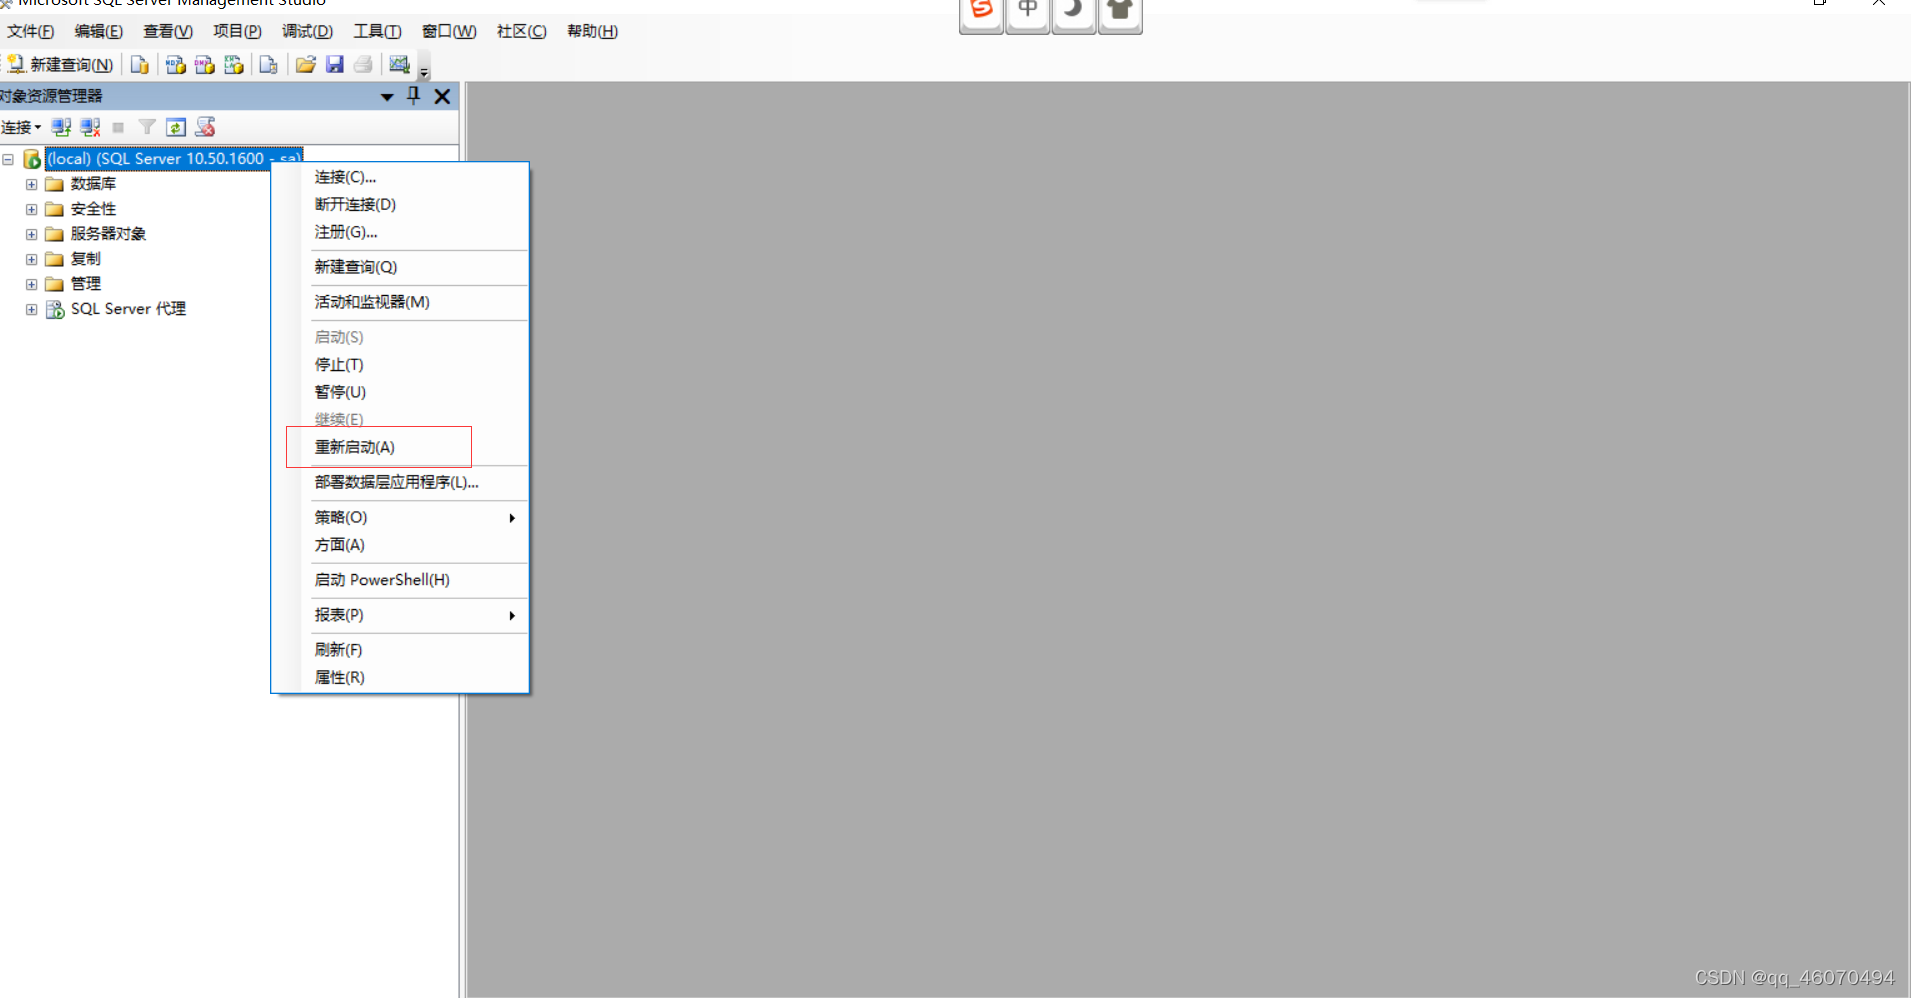The width and height of the screenshot is (1911, 998).
Task: Open the 调试(D) menu
Action: (x=307, y=32)
